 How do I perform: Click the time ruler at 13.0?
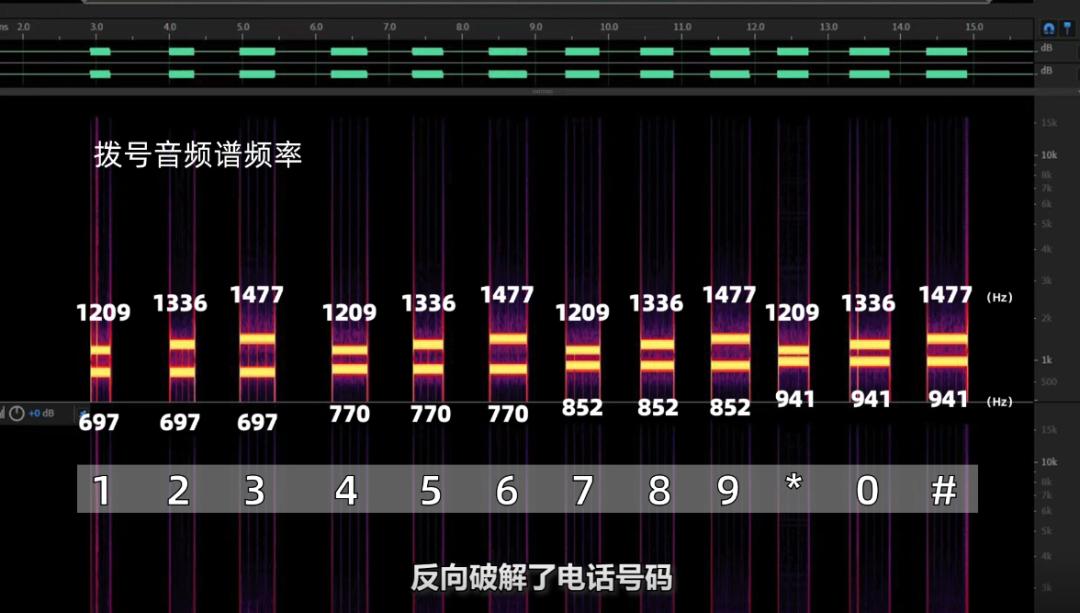(829, 27)
